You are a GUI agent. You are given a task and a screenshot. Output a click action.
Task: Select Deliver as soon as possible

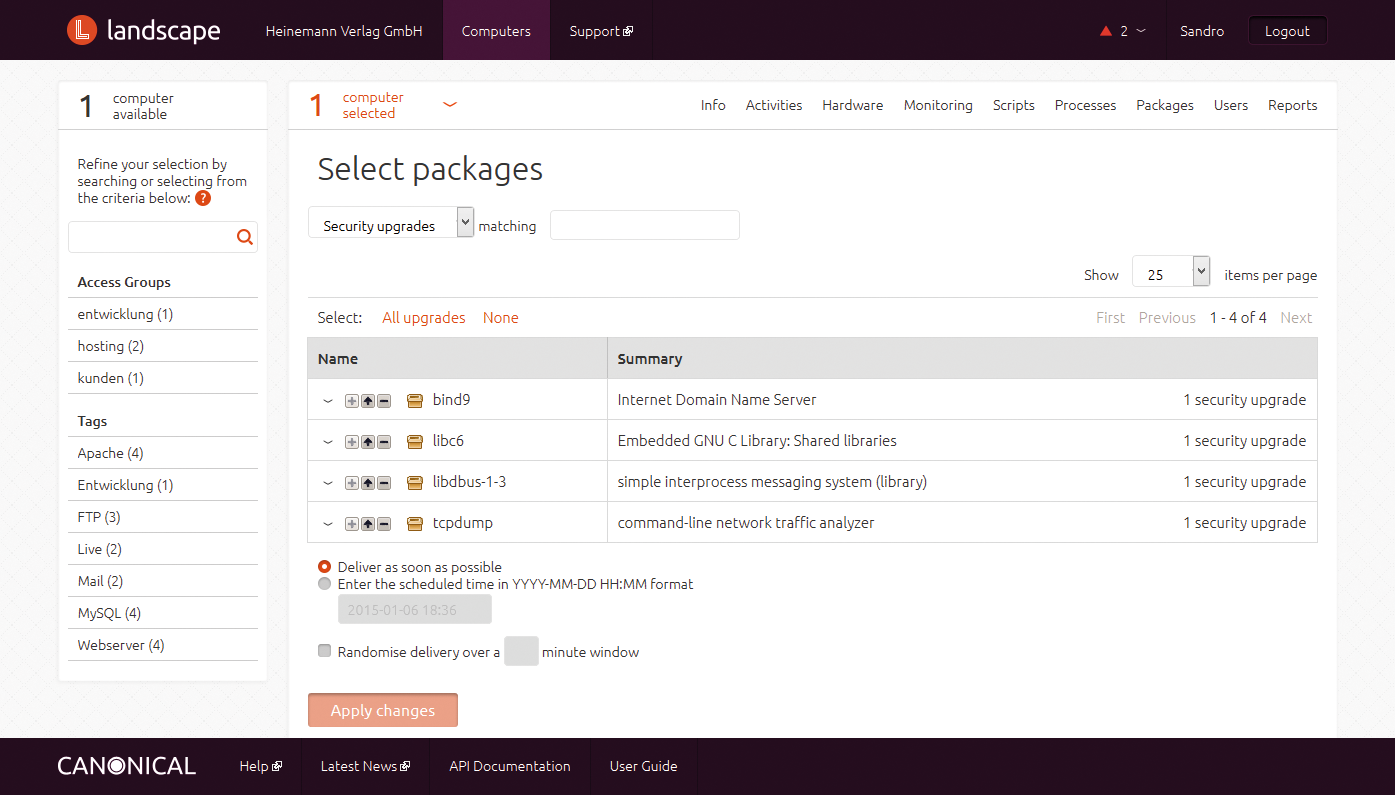tap(324, 566)
